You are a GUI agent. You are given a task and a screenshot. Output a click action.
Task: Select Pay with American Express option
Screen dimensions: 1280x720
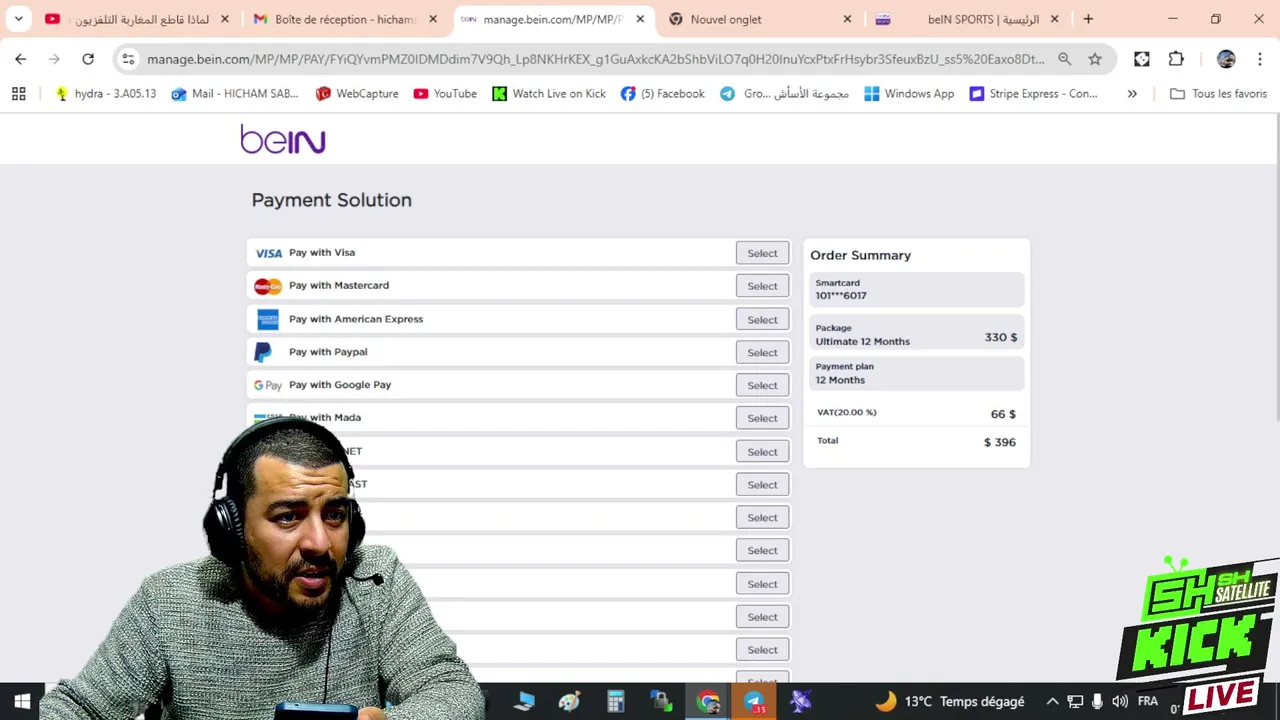click(x=762, y=320)
